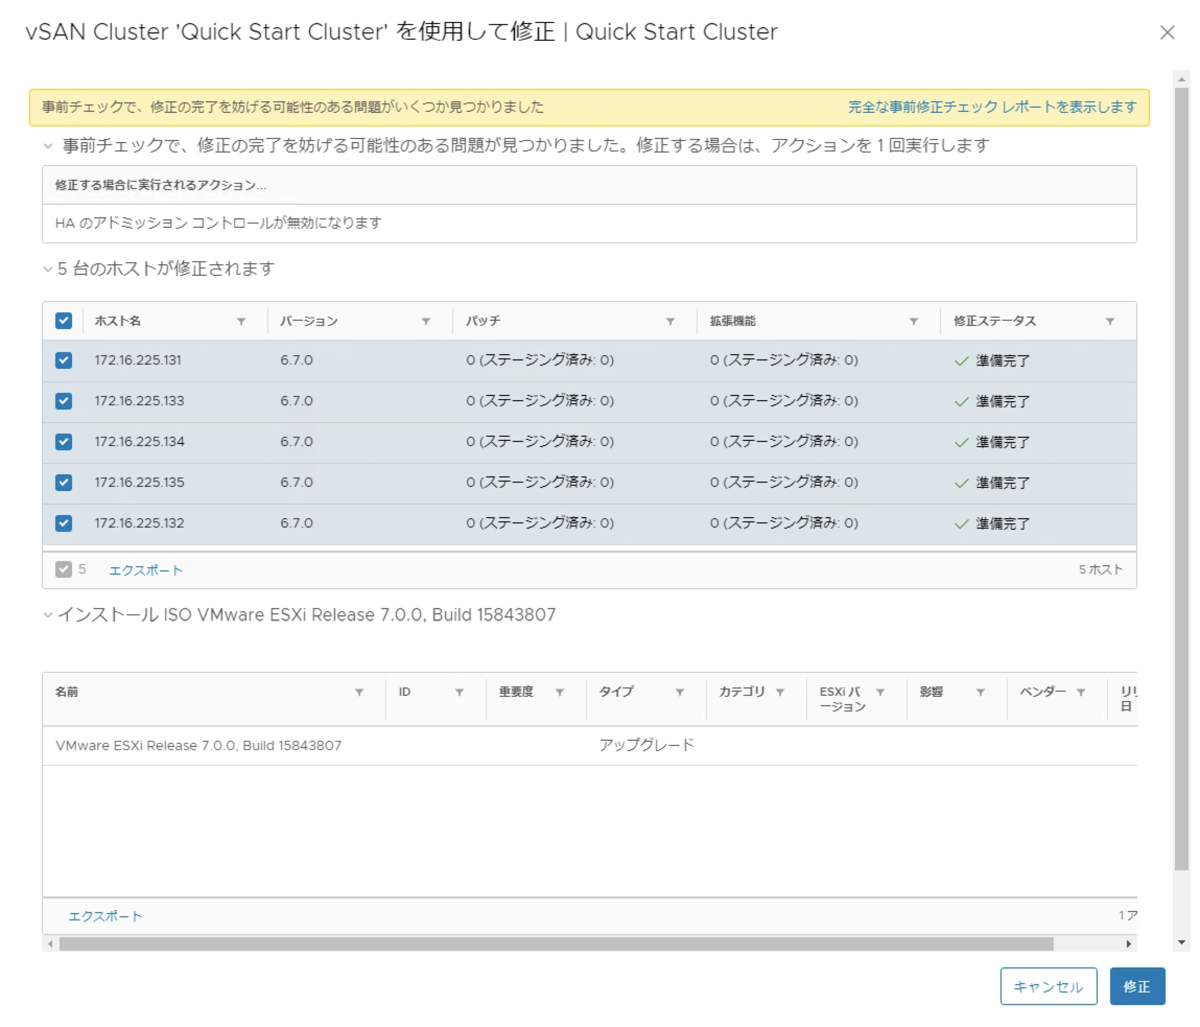Screen dimensions: 1200x1027
Task: Uncheck host 172.16.225.133
Action: point(64,401)
